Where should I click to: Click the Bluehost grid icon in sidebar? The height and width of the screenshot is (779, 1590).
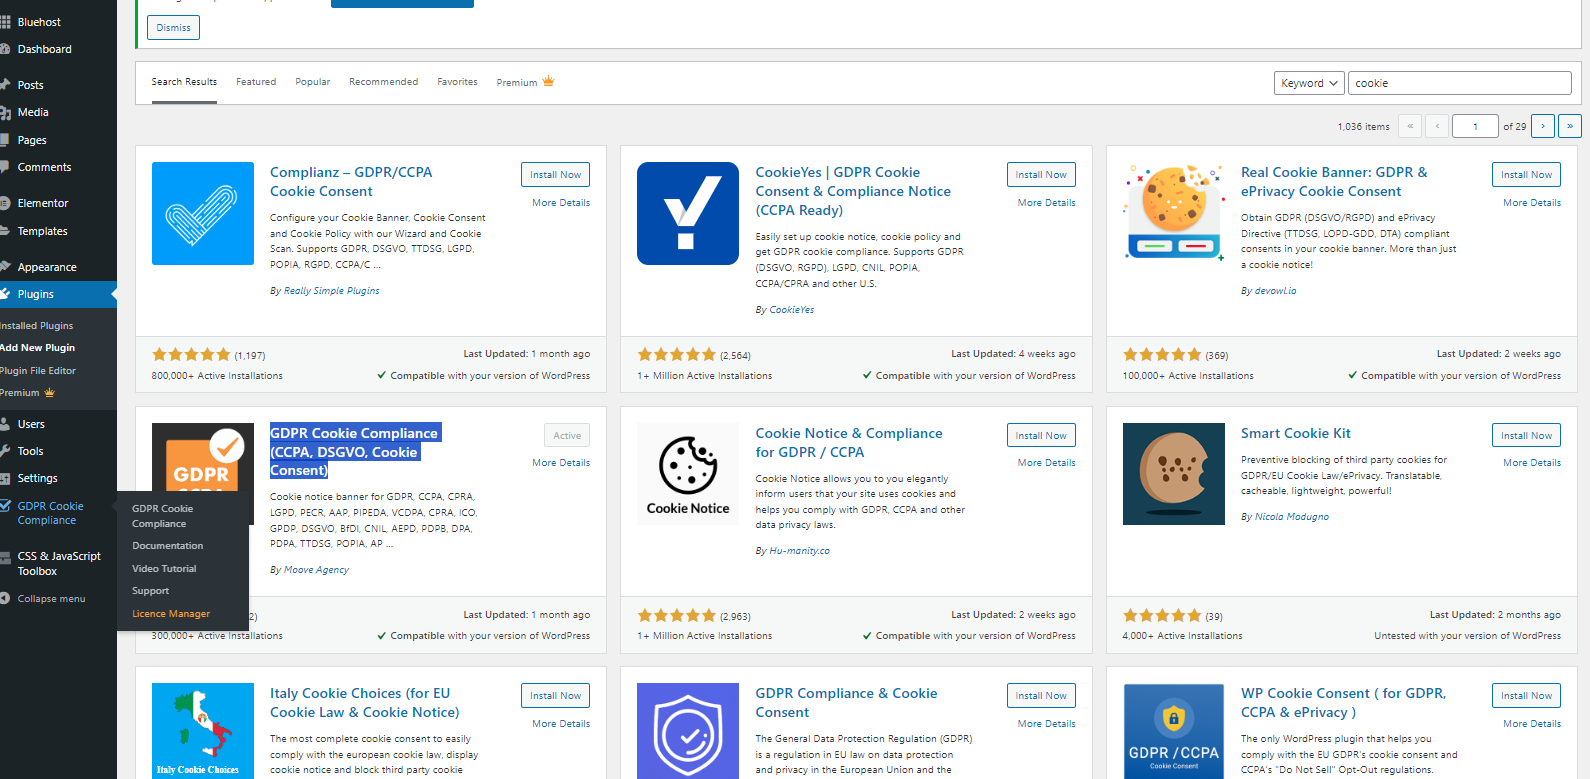pyautogui.click(x=5, y=22)
